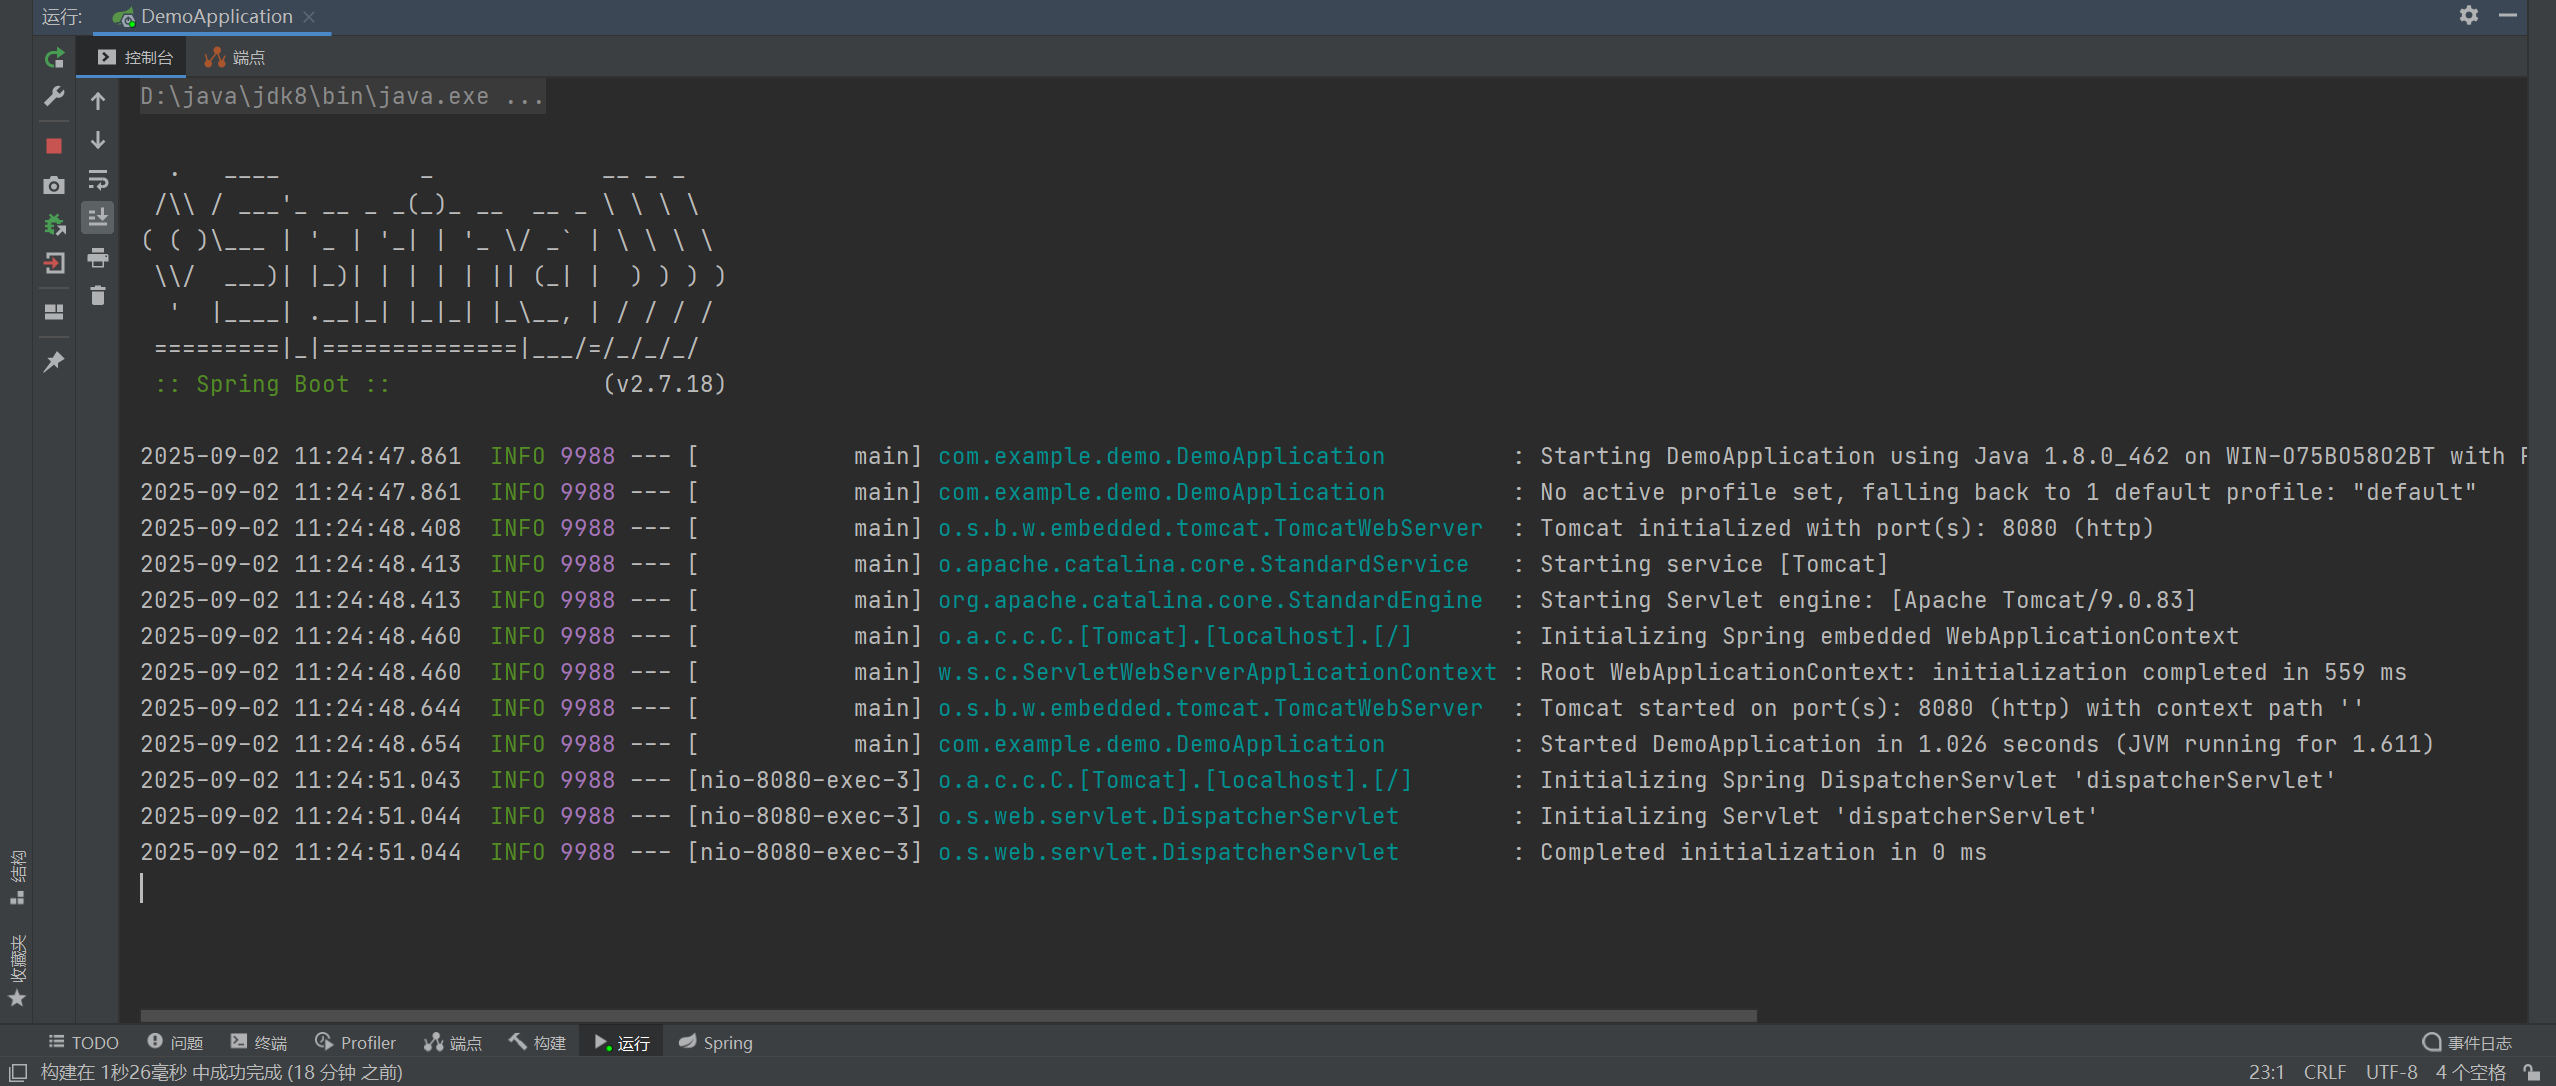Change UTF-8 file encoding in status bar
The image size is (2556, 1086).
coord(2391,1072)
